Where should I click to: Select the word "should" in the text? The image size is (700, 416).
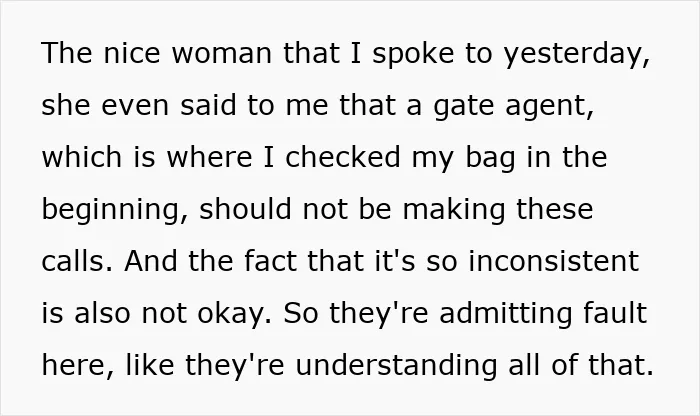tap(245, 208)
